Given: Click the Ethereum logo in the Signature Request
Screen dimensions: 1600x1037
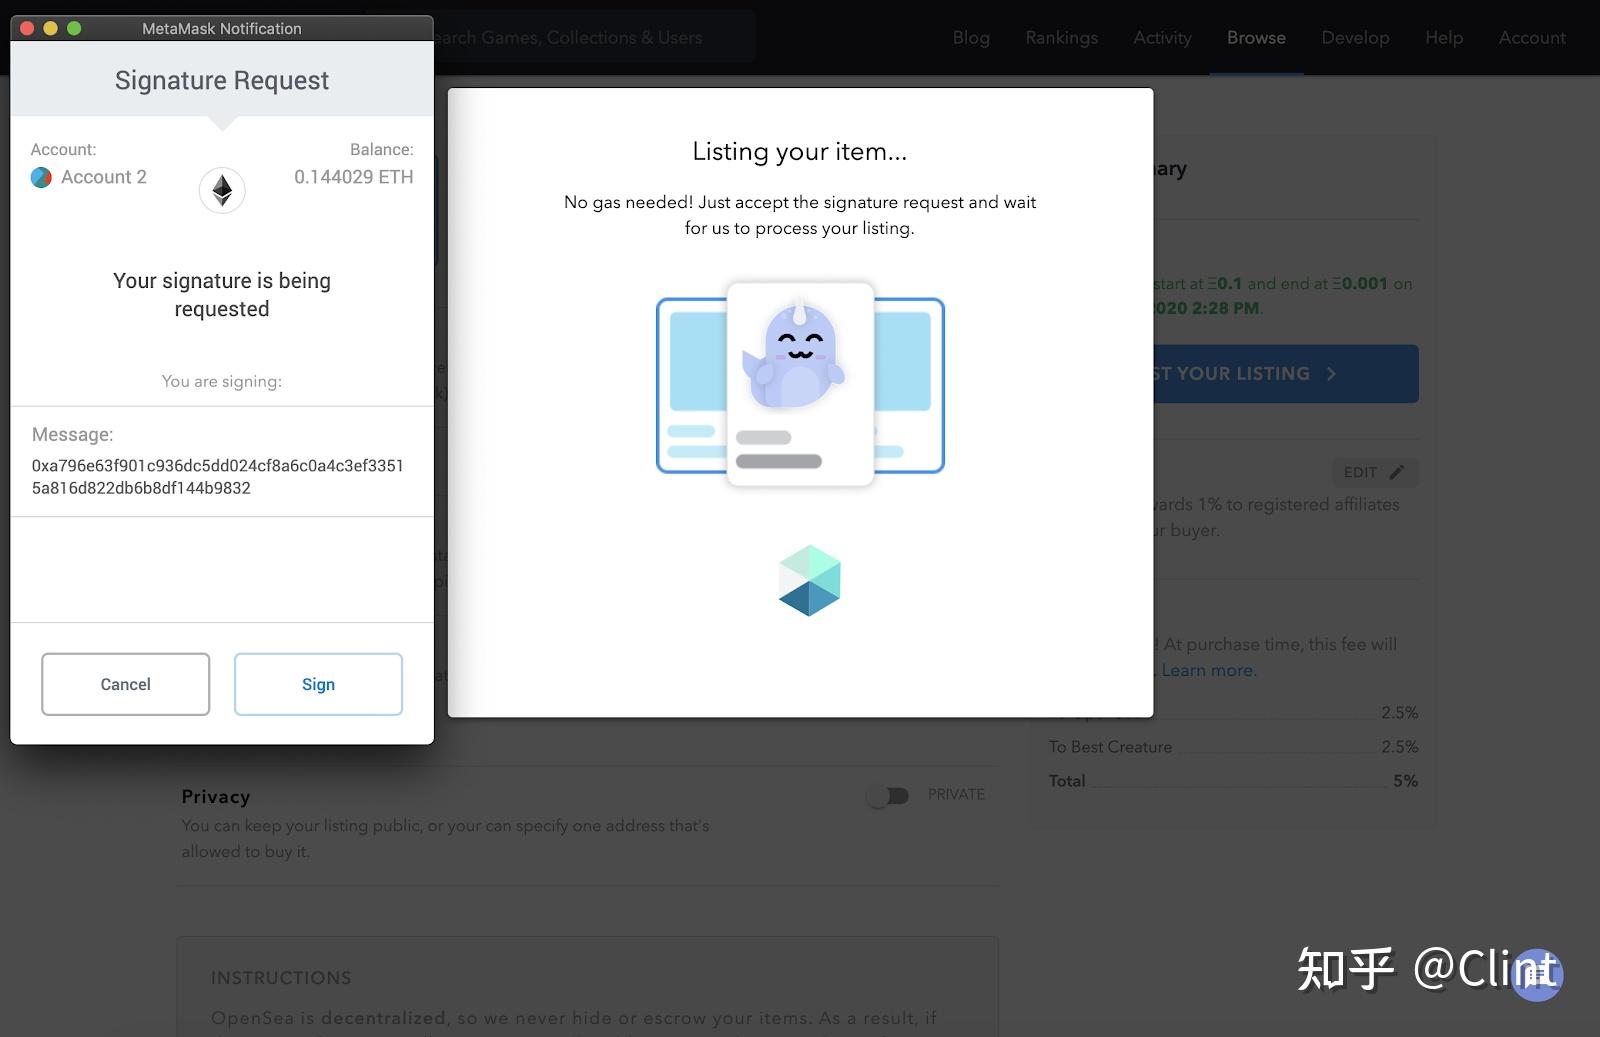Looking at the screenshot, I should tap(221, 190).
